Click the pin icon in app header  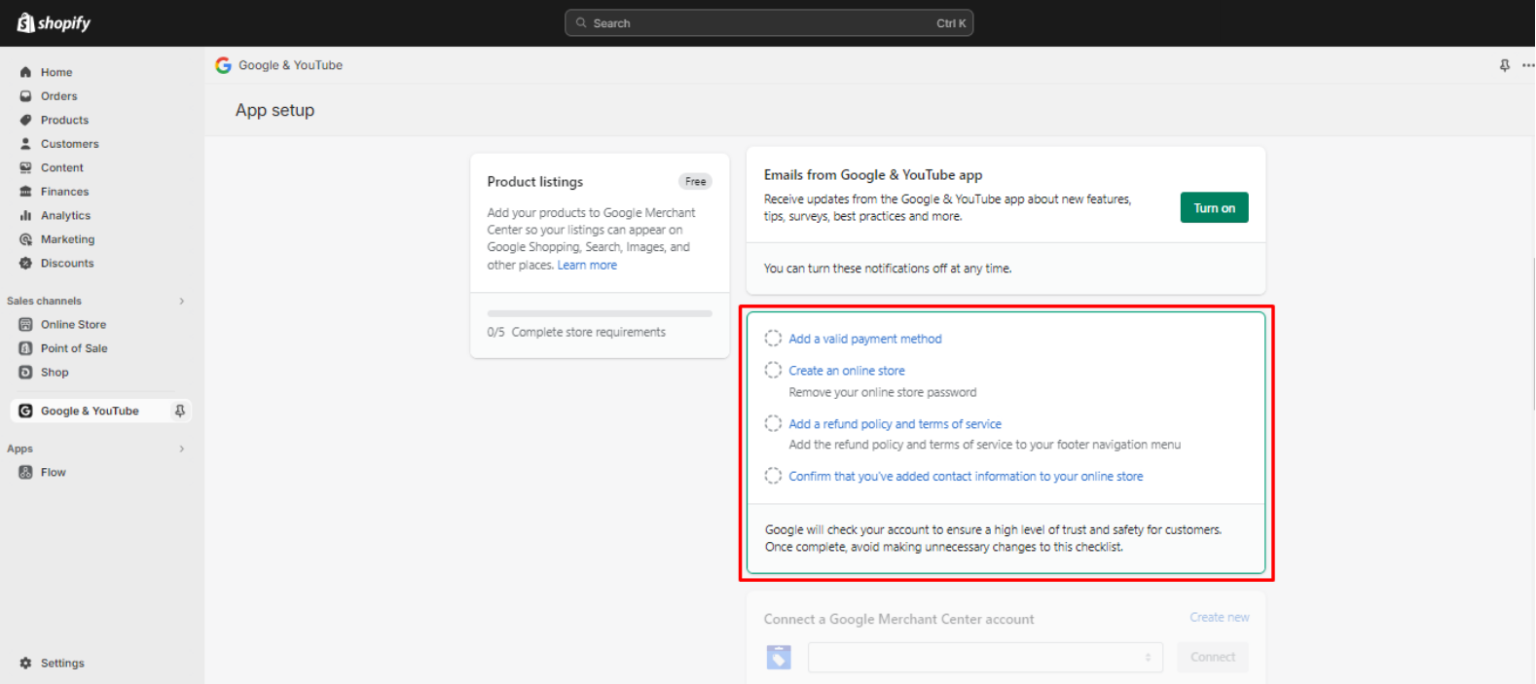coord(1505,65)
